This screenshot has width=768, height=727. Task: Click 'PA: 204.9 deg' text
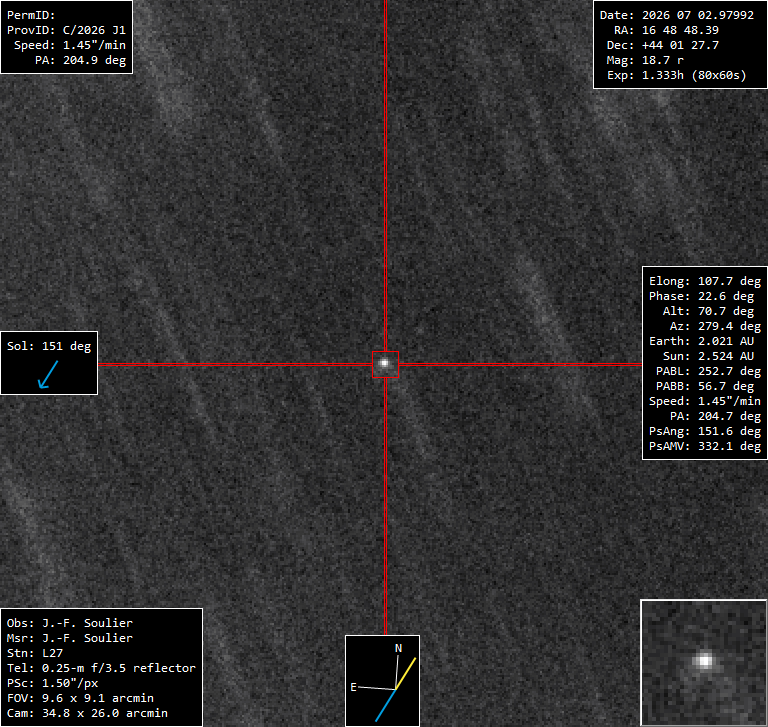point(80,60)
